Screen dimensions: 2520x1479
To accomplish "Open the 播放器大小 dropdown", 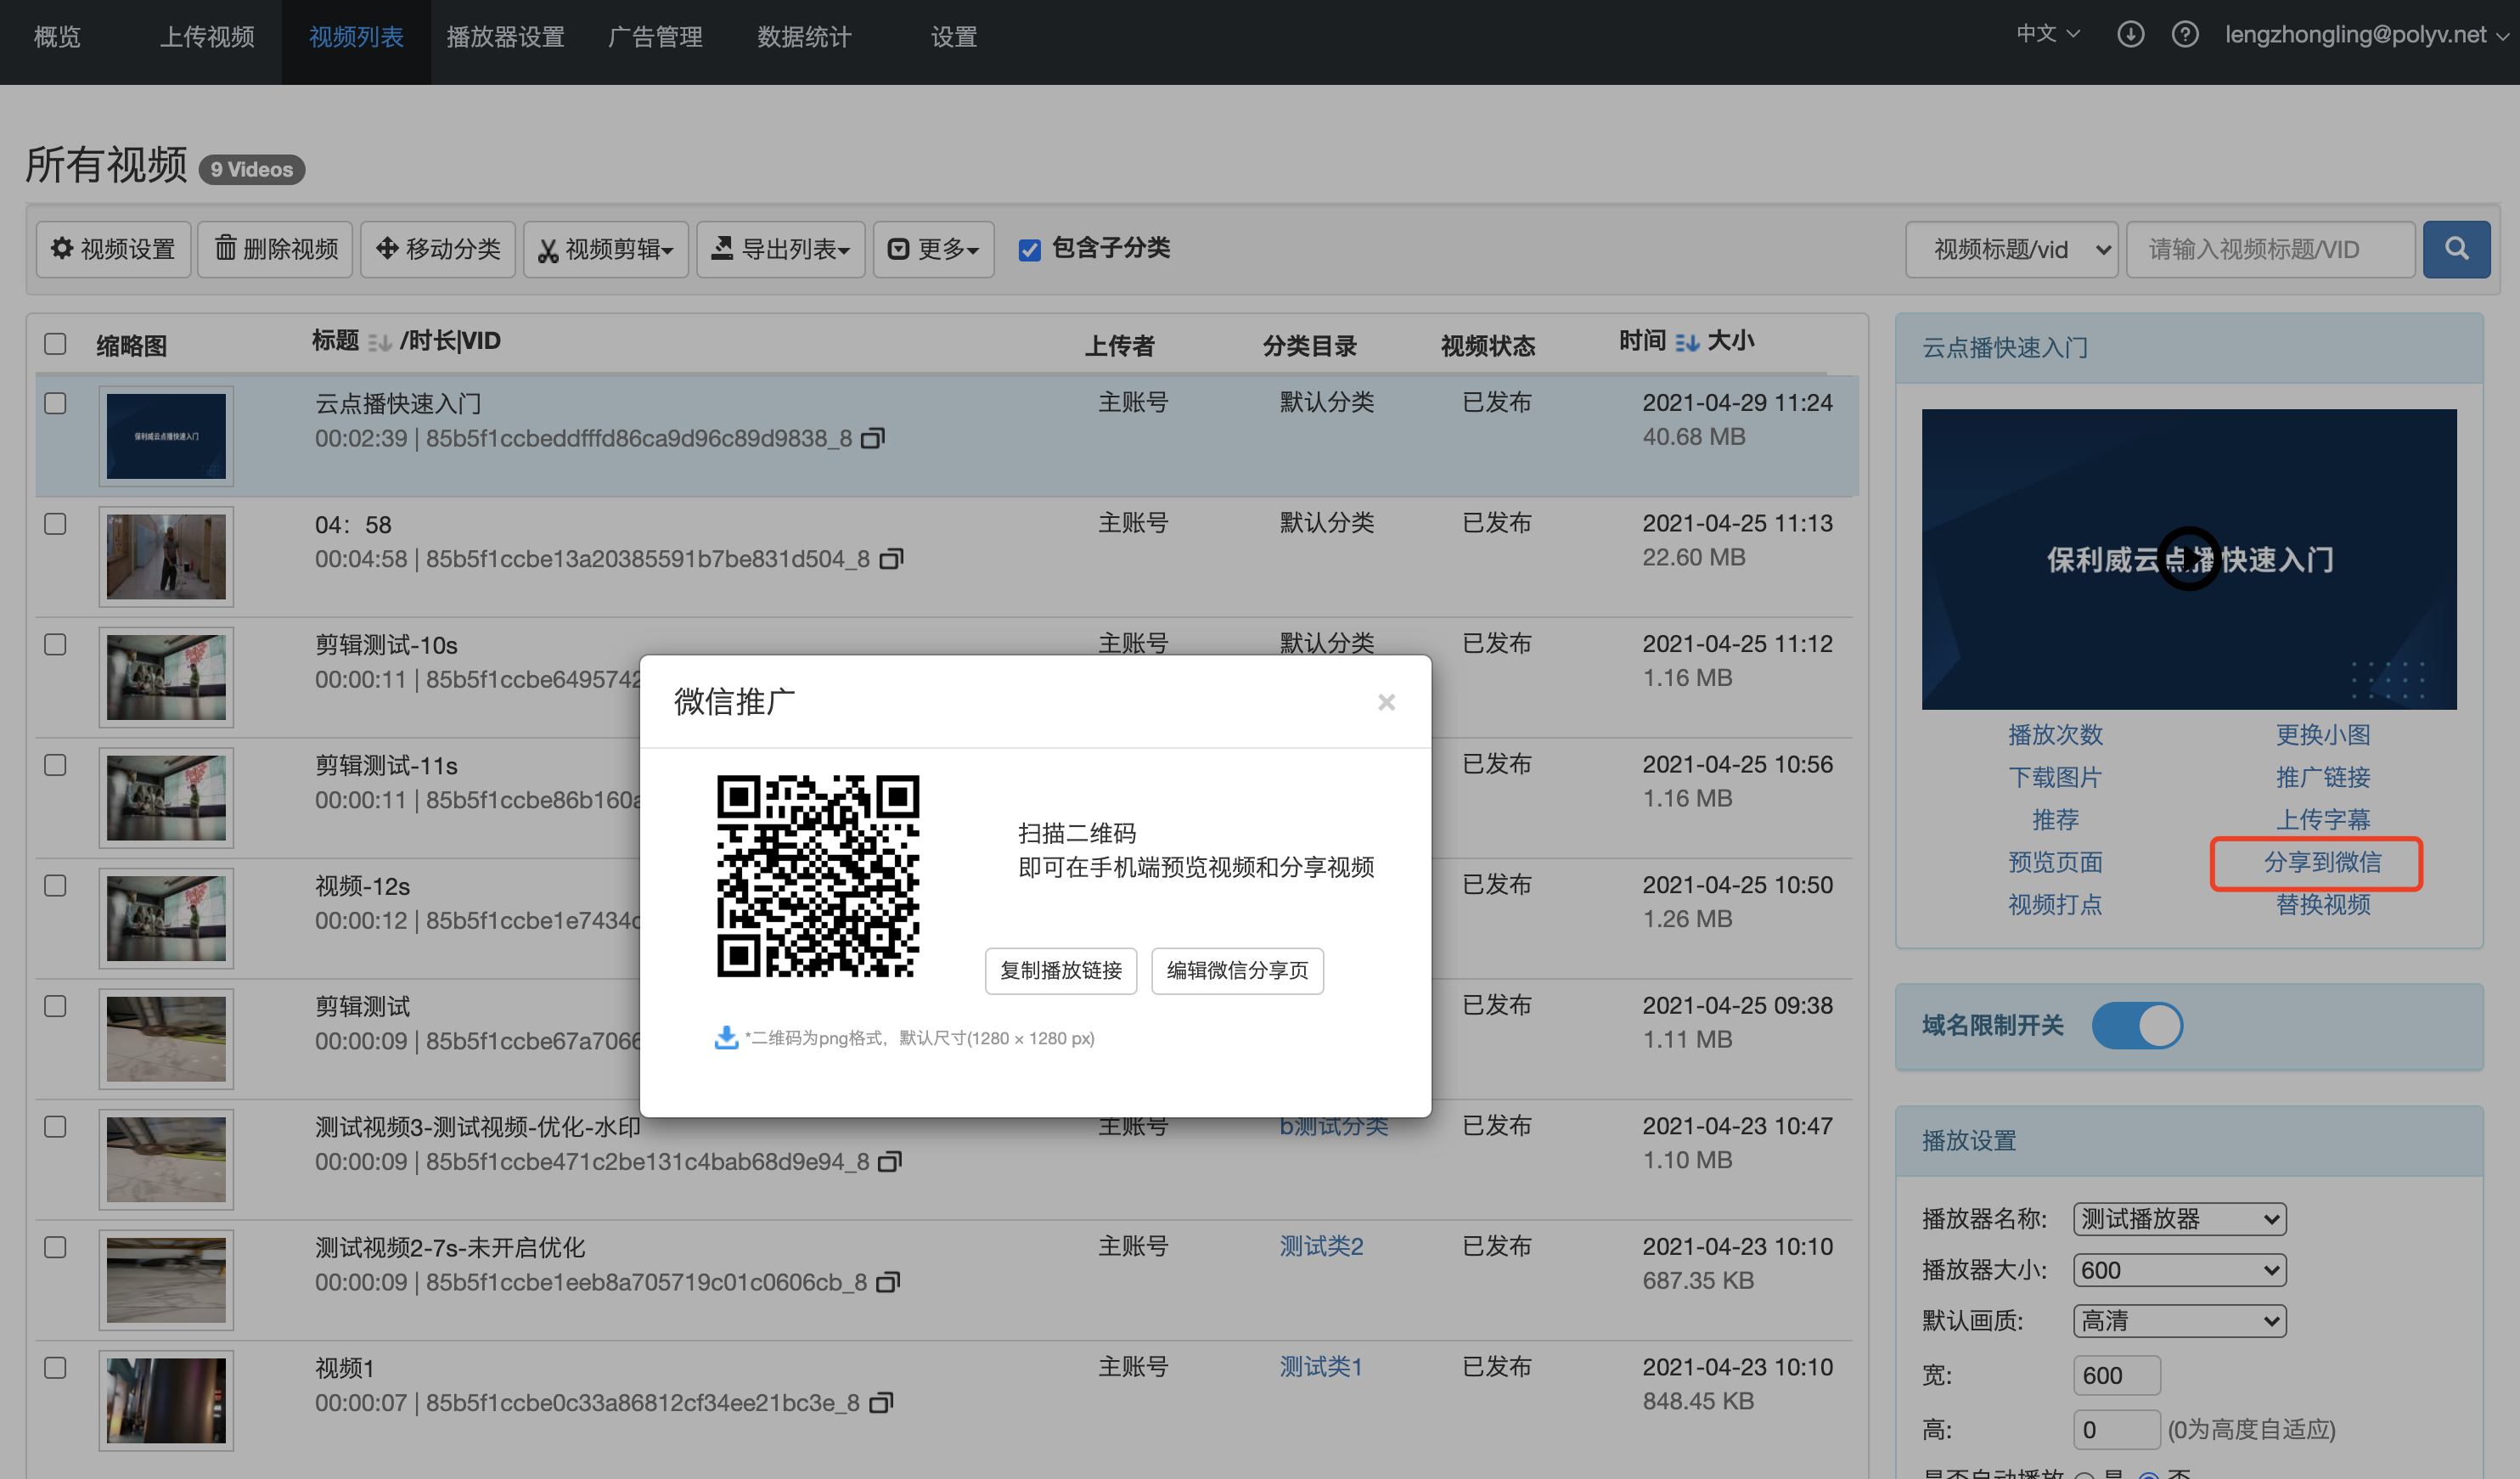I will (x=2180, y=1270).
